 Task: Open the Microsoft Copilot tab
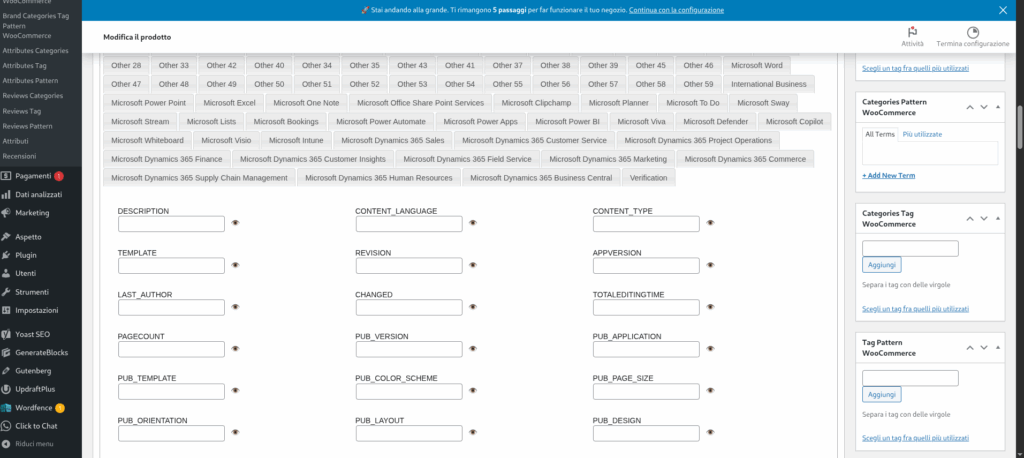pos(795,122)
